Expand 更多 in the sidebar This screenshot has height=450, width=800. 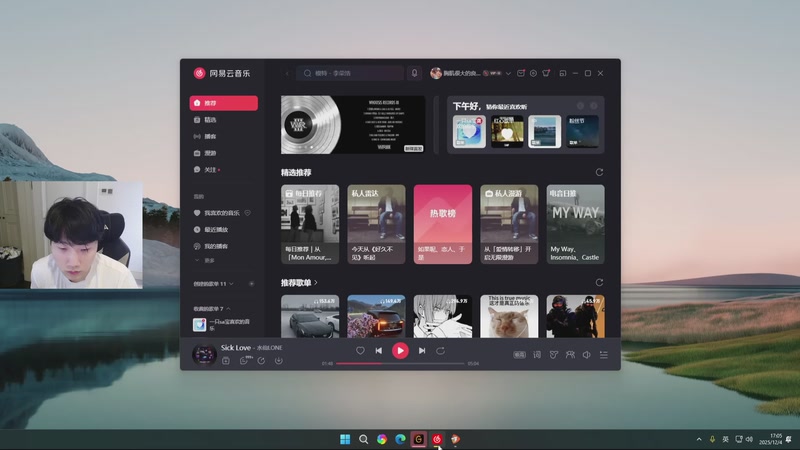pyautogui.click(x=205, y=260)
